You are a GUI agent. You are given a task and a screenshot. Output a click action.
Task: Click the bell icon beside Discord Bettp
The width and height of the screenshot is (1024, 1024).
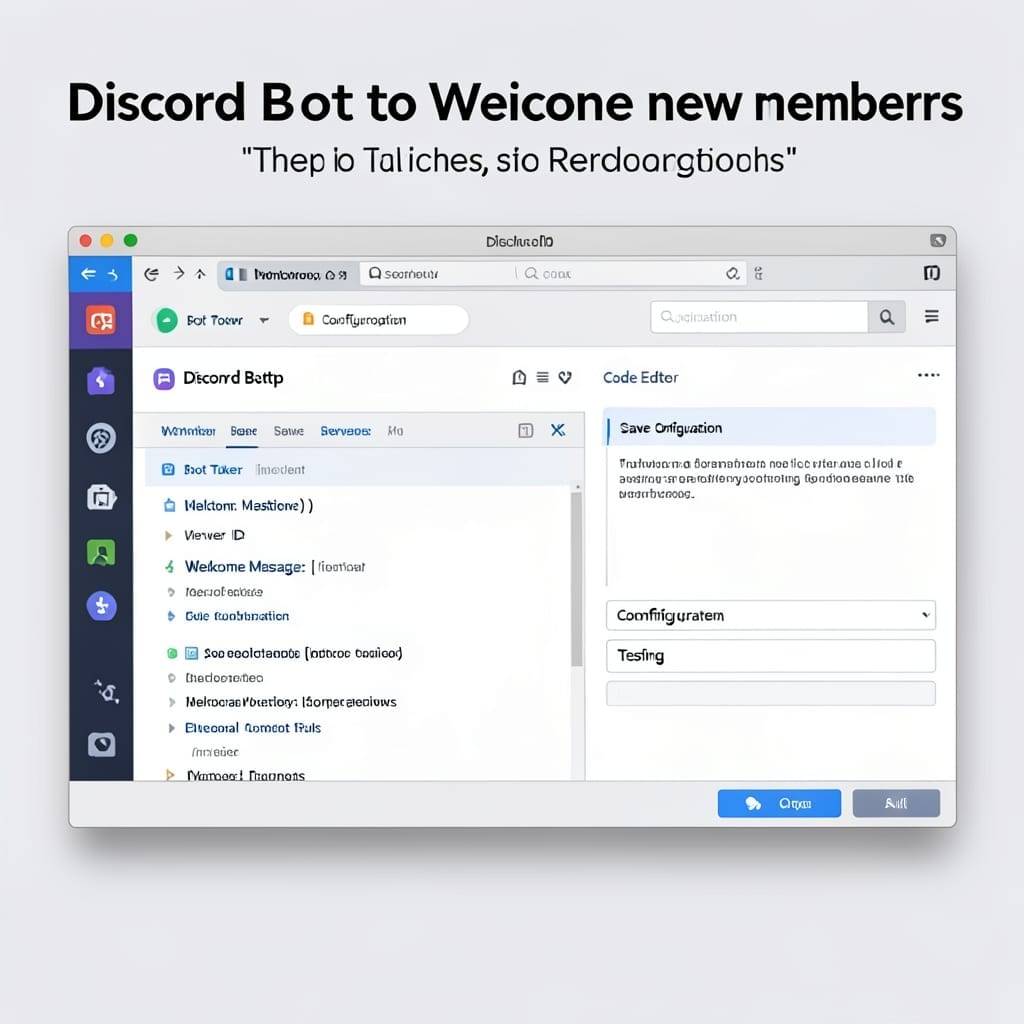(519, 377)
